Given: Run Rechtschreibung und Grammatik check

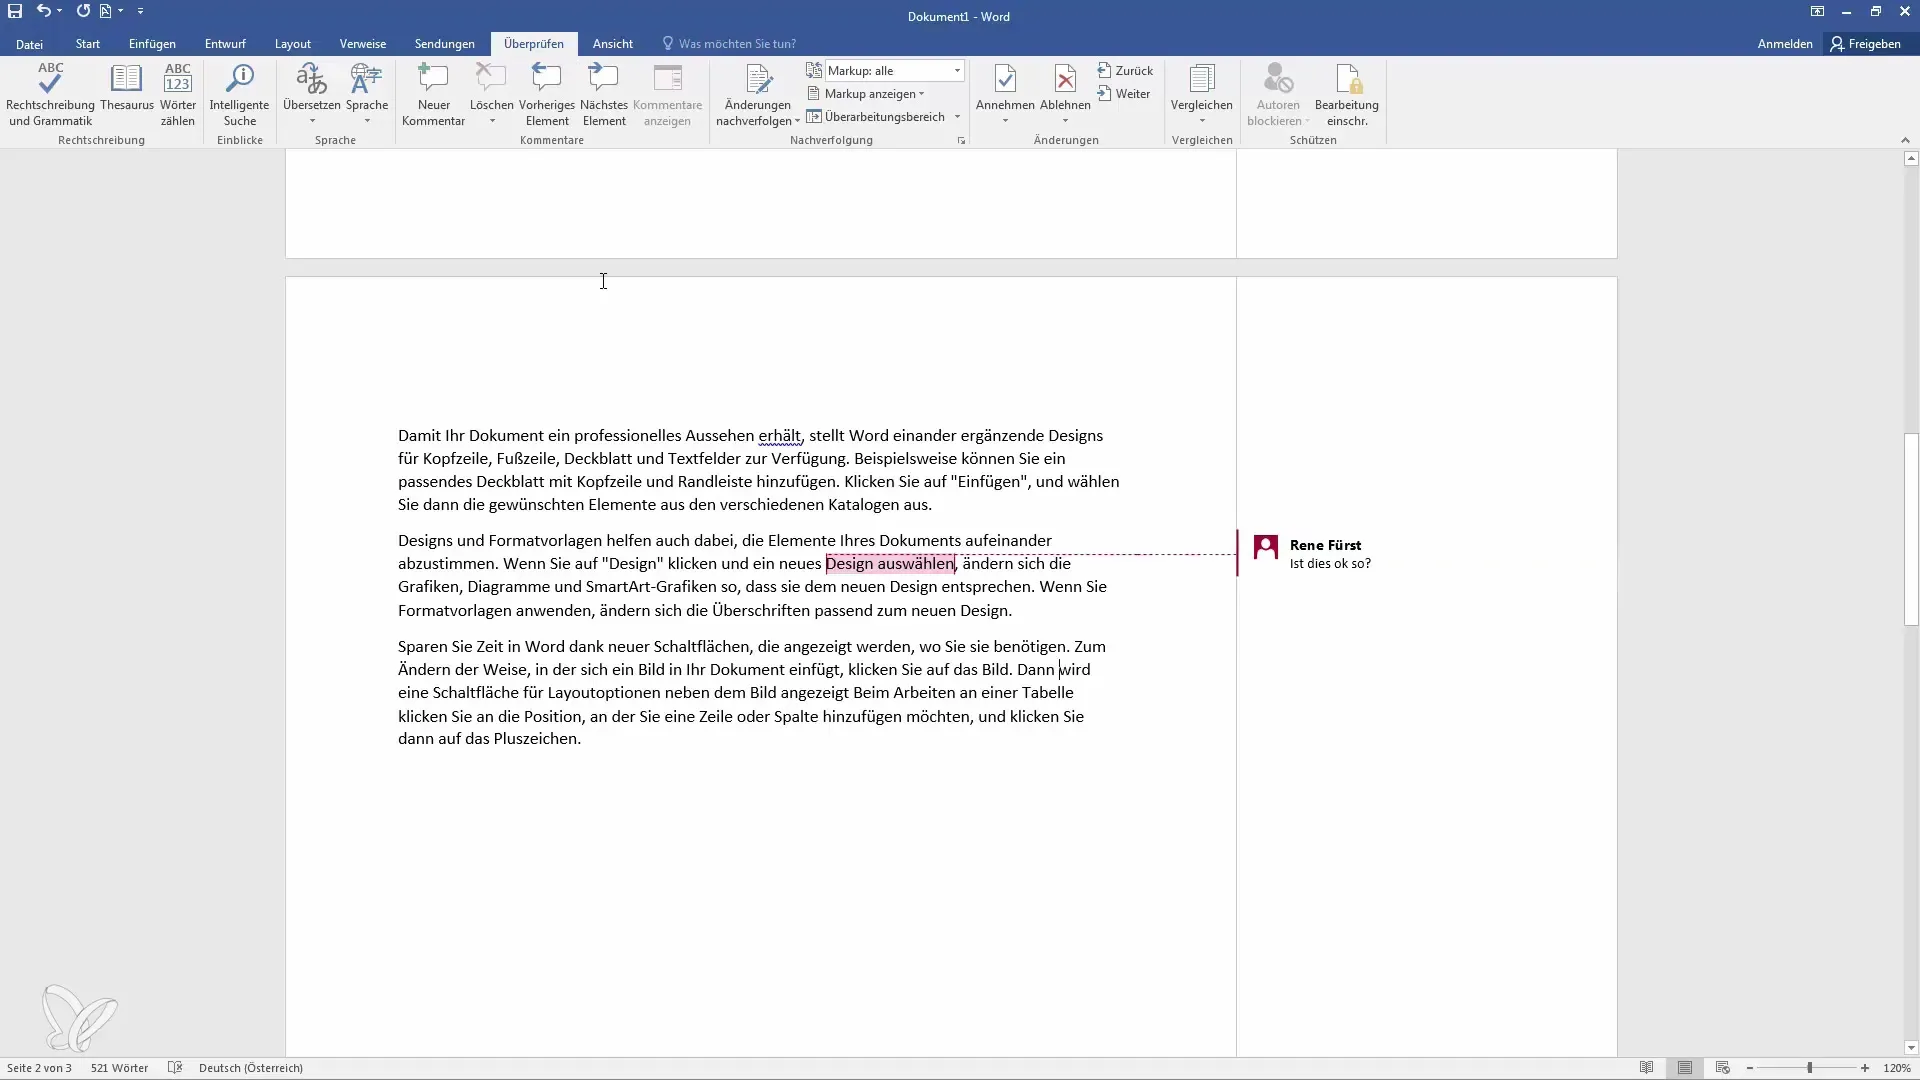Looking at the screenshot, I should click(x=50, y=95).
